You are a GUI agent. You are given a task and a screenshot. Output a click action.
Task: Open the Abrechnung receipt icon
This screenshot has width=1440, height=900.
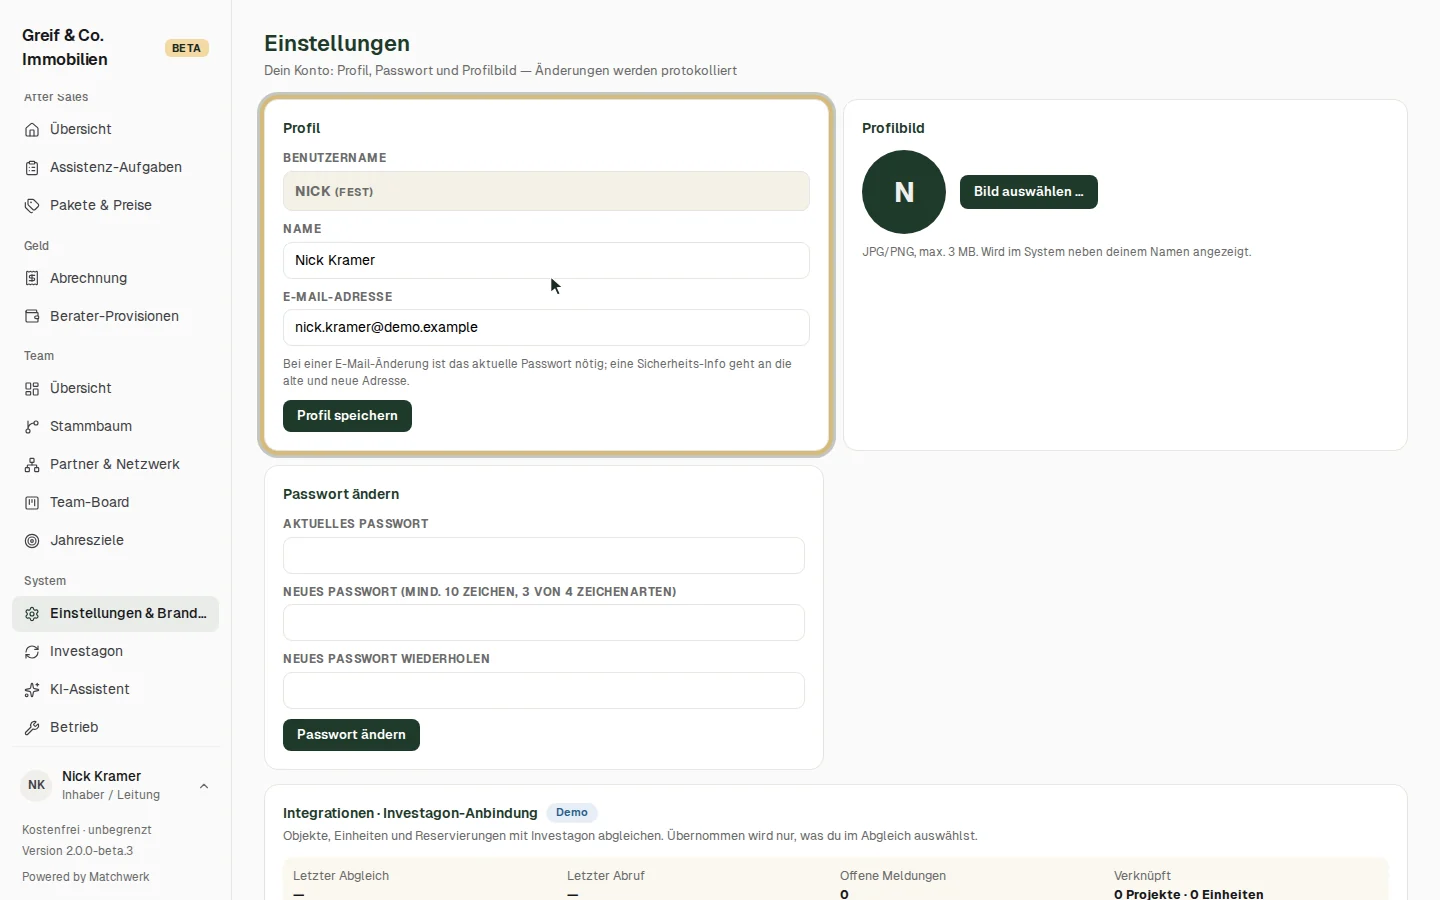pyautogui.click(x=32, y=279)
